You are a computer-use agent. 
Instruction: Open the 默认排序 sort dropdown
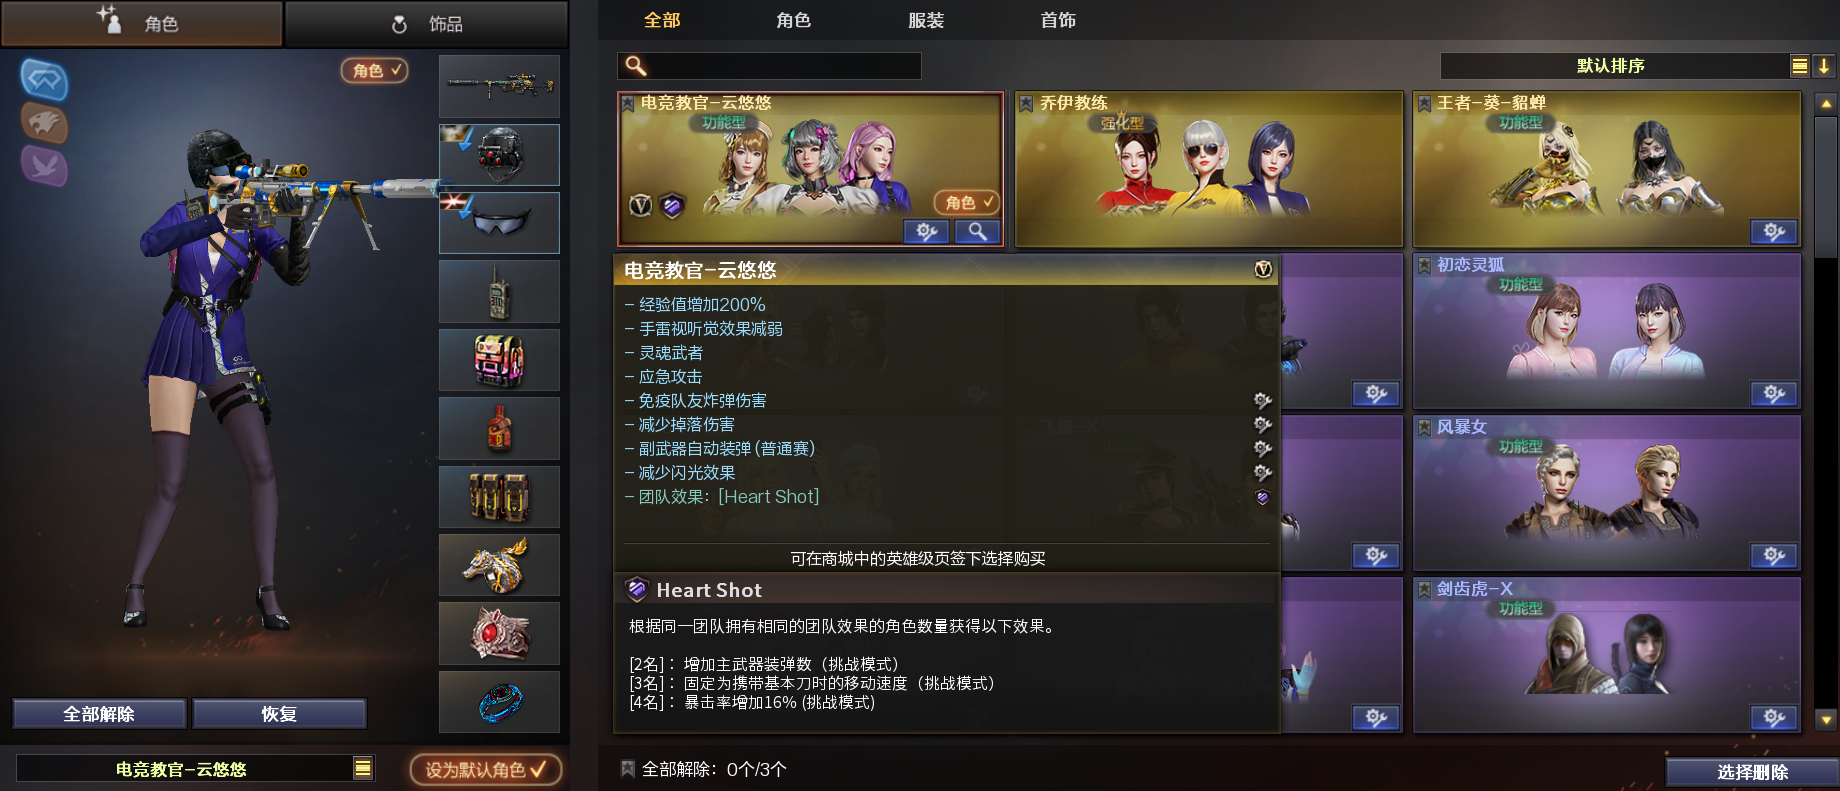[x=1612, y=66]
